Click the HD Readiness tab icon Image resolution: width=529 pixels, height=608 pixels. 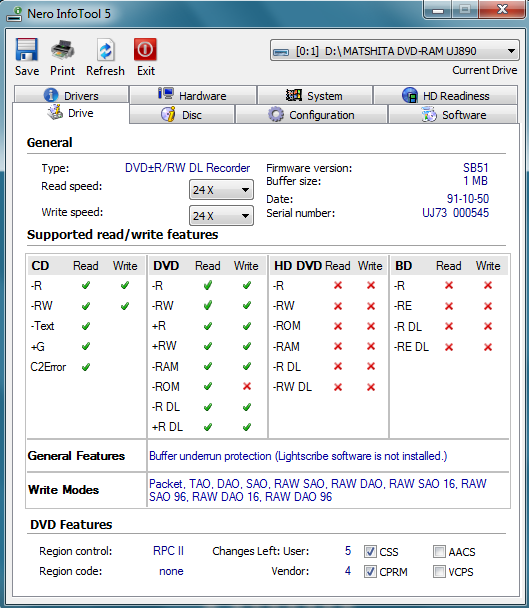tap(410, 95)
